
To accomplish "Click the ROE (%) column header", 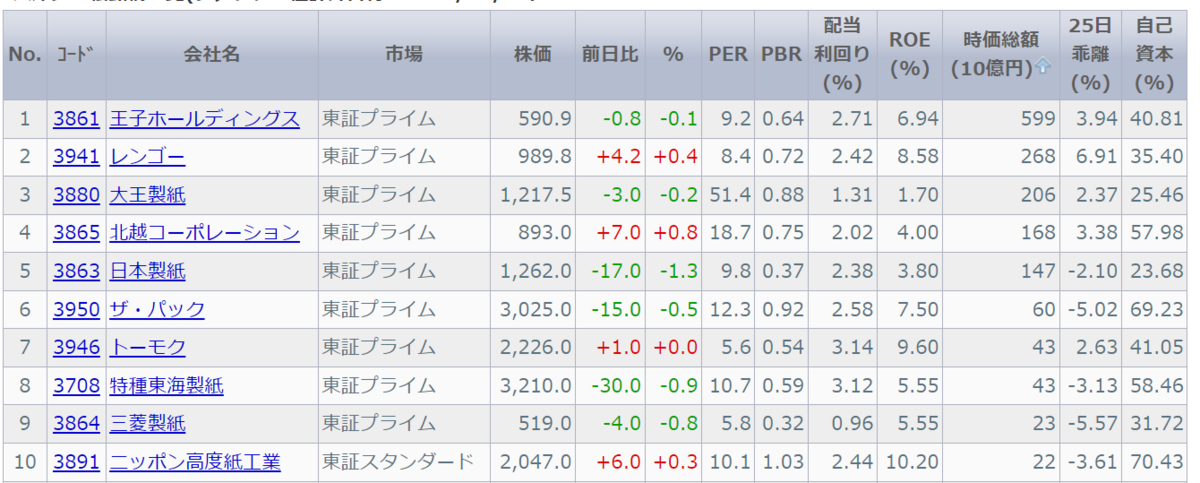I will click(x=910, y=55).
